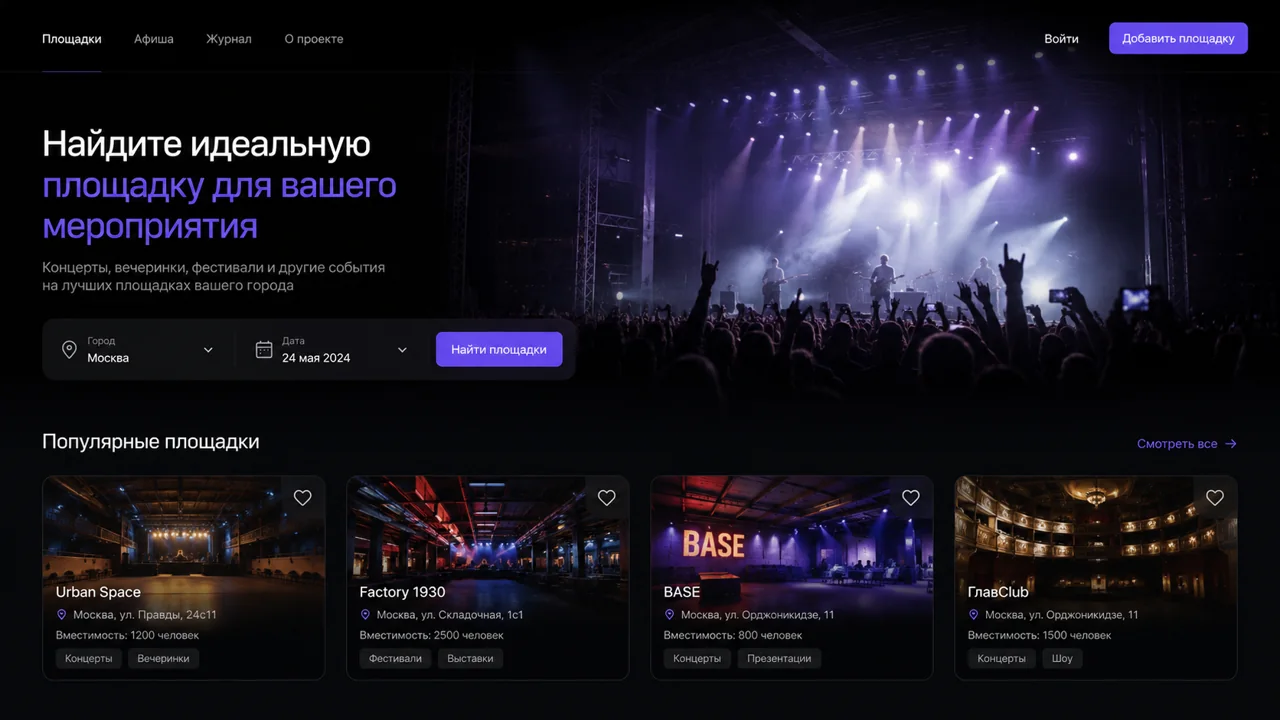The image size is (1280, 720).
Task: Click the Популярные площадки heading
Action: click(x=151, y=442)
